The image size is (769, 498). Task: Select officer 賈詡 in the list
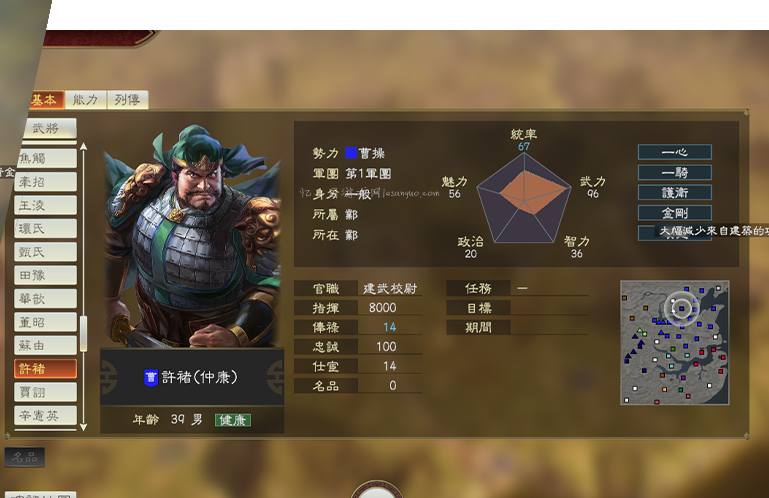(45, 393)
